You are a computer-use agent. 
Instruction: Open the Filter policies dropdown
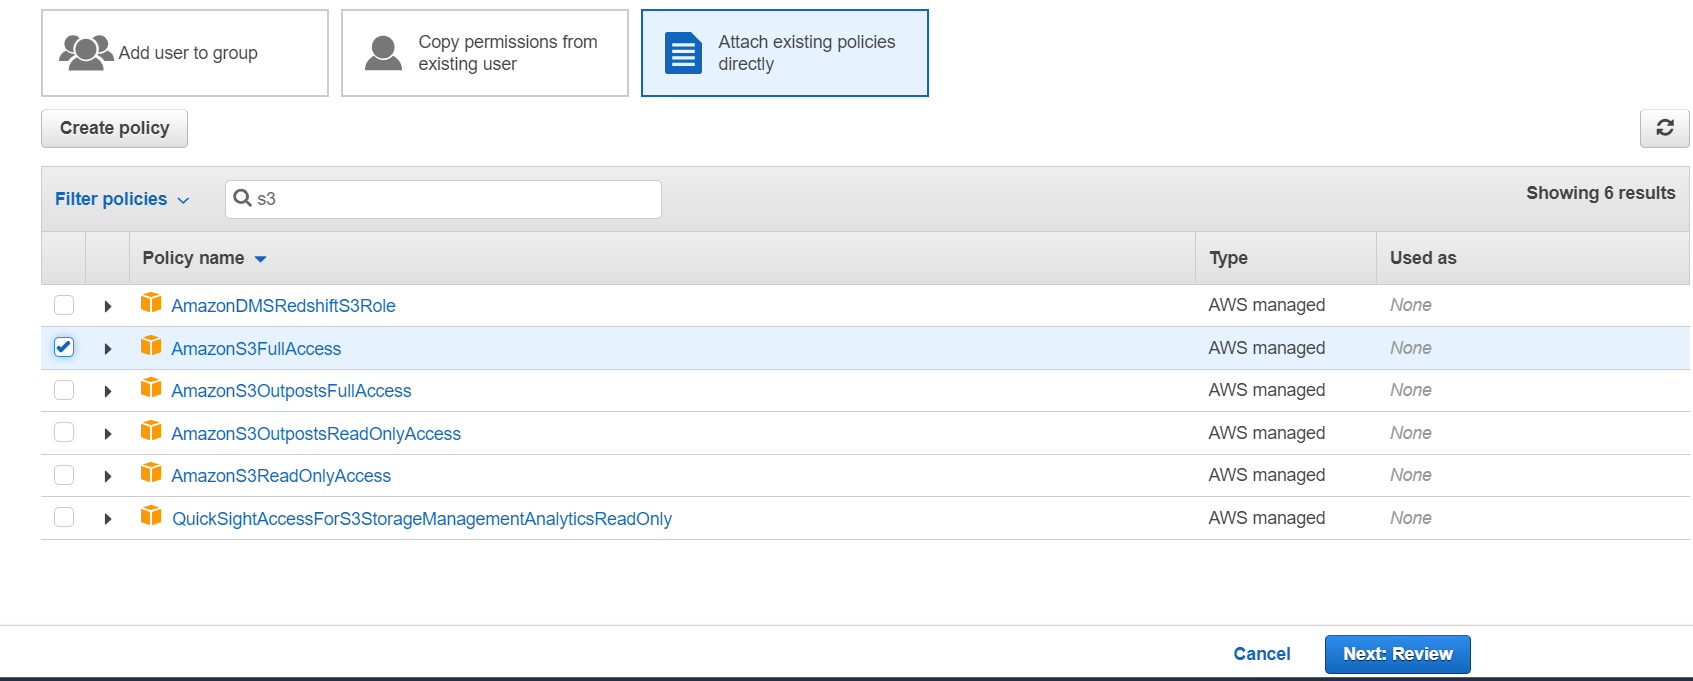point(121,199)
